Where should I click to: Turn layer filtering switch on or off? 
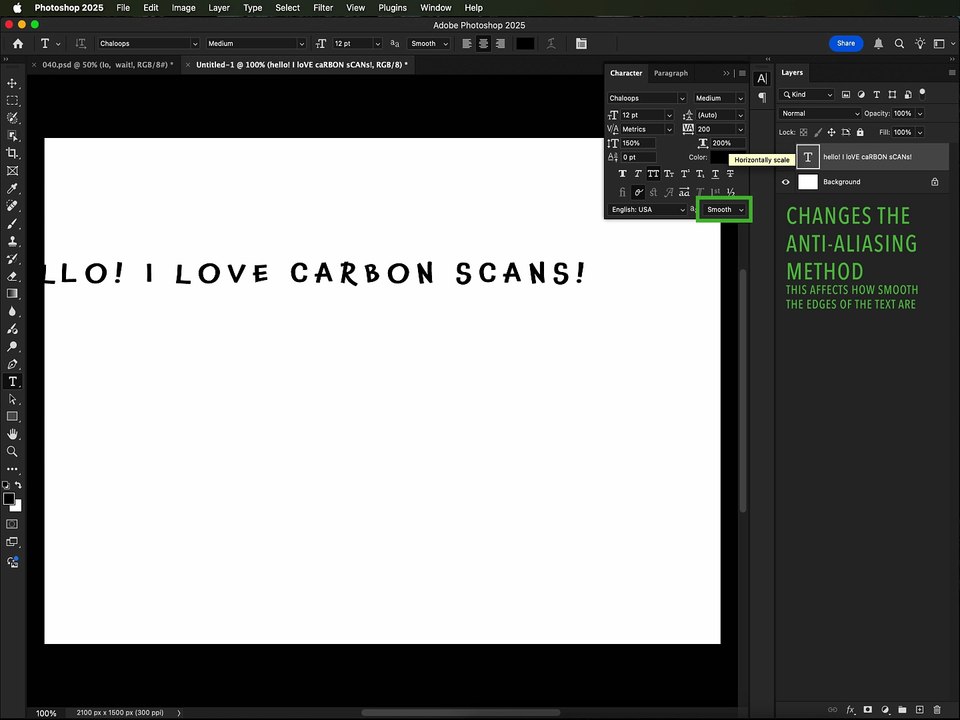[x=922, y=94]
